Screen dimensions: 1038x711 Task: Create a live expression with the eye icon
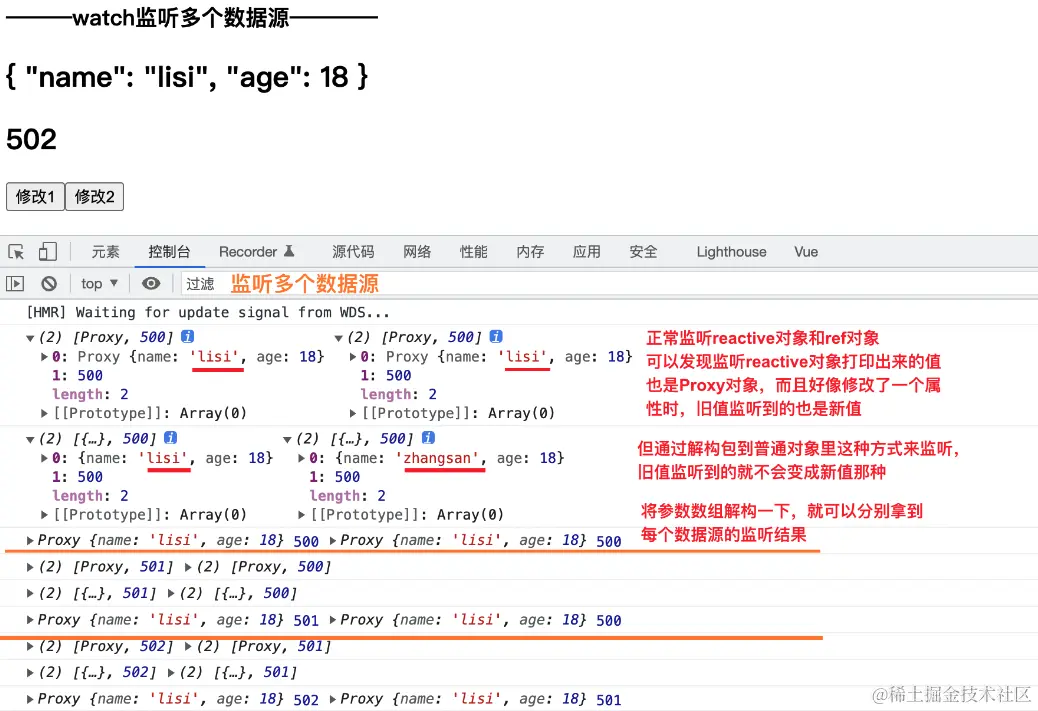(151, 284)
